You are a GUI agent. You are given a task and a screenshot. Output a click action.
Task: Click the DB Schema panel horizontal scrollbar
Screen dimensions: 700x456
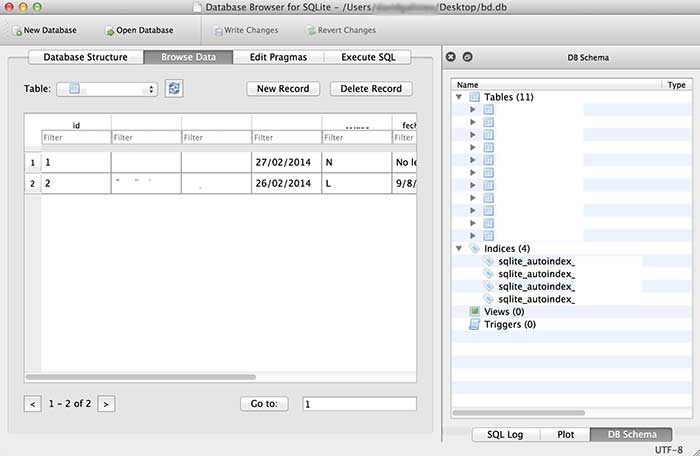(519, 413)
